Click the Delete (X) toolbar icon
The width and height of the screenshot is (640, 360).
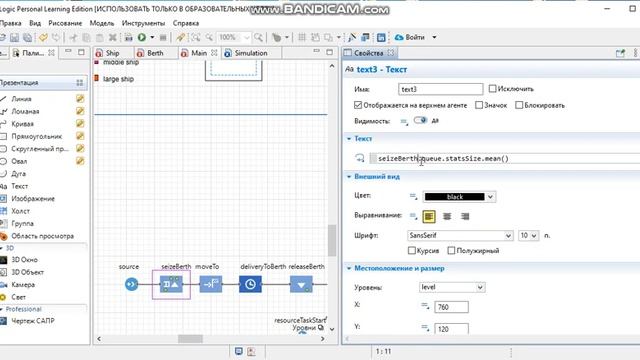[x=113, y=38]
